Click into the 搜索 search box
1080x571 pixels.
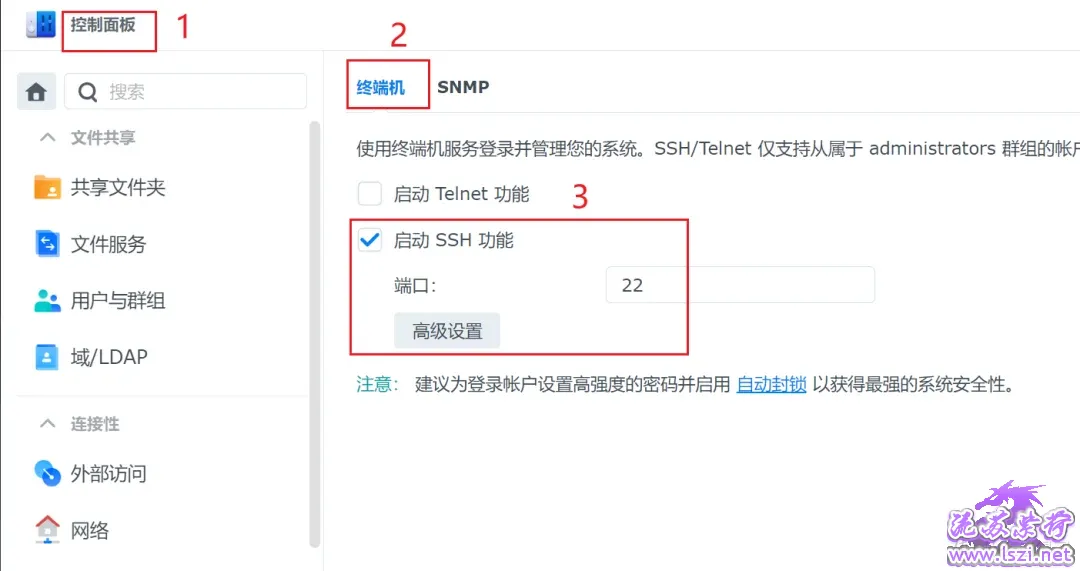(185, 92)
